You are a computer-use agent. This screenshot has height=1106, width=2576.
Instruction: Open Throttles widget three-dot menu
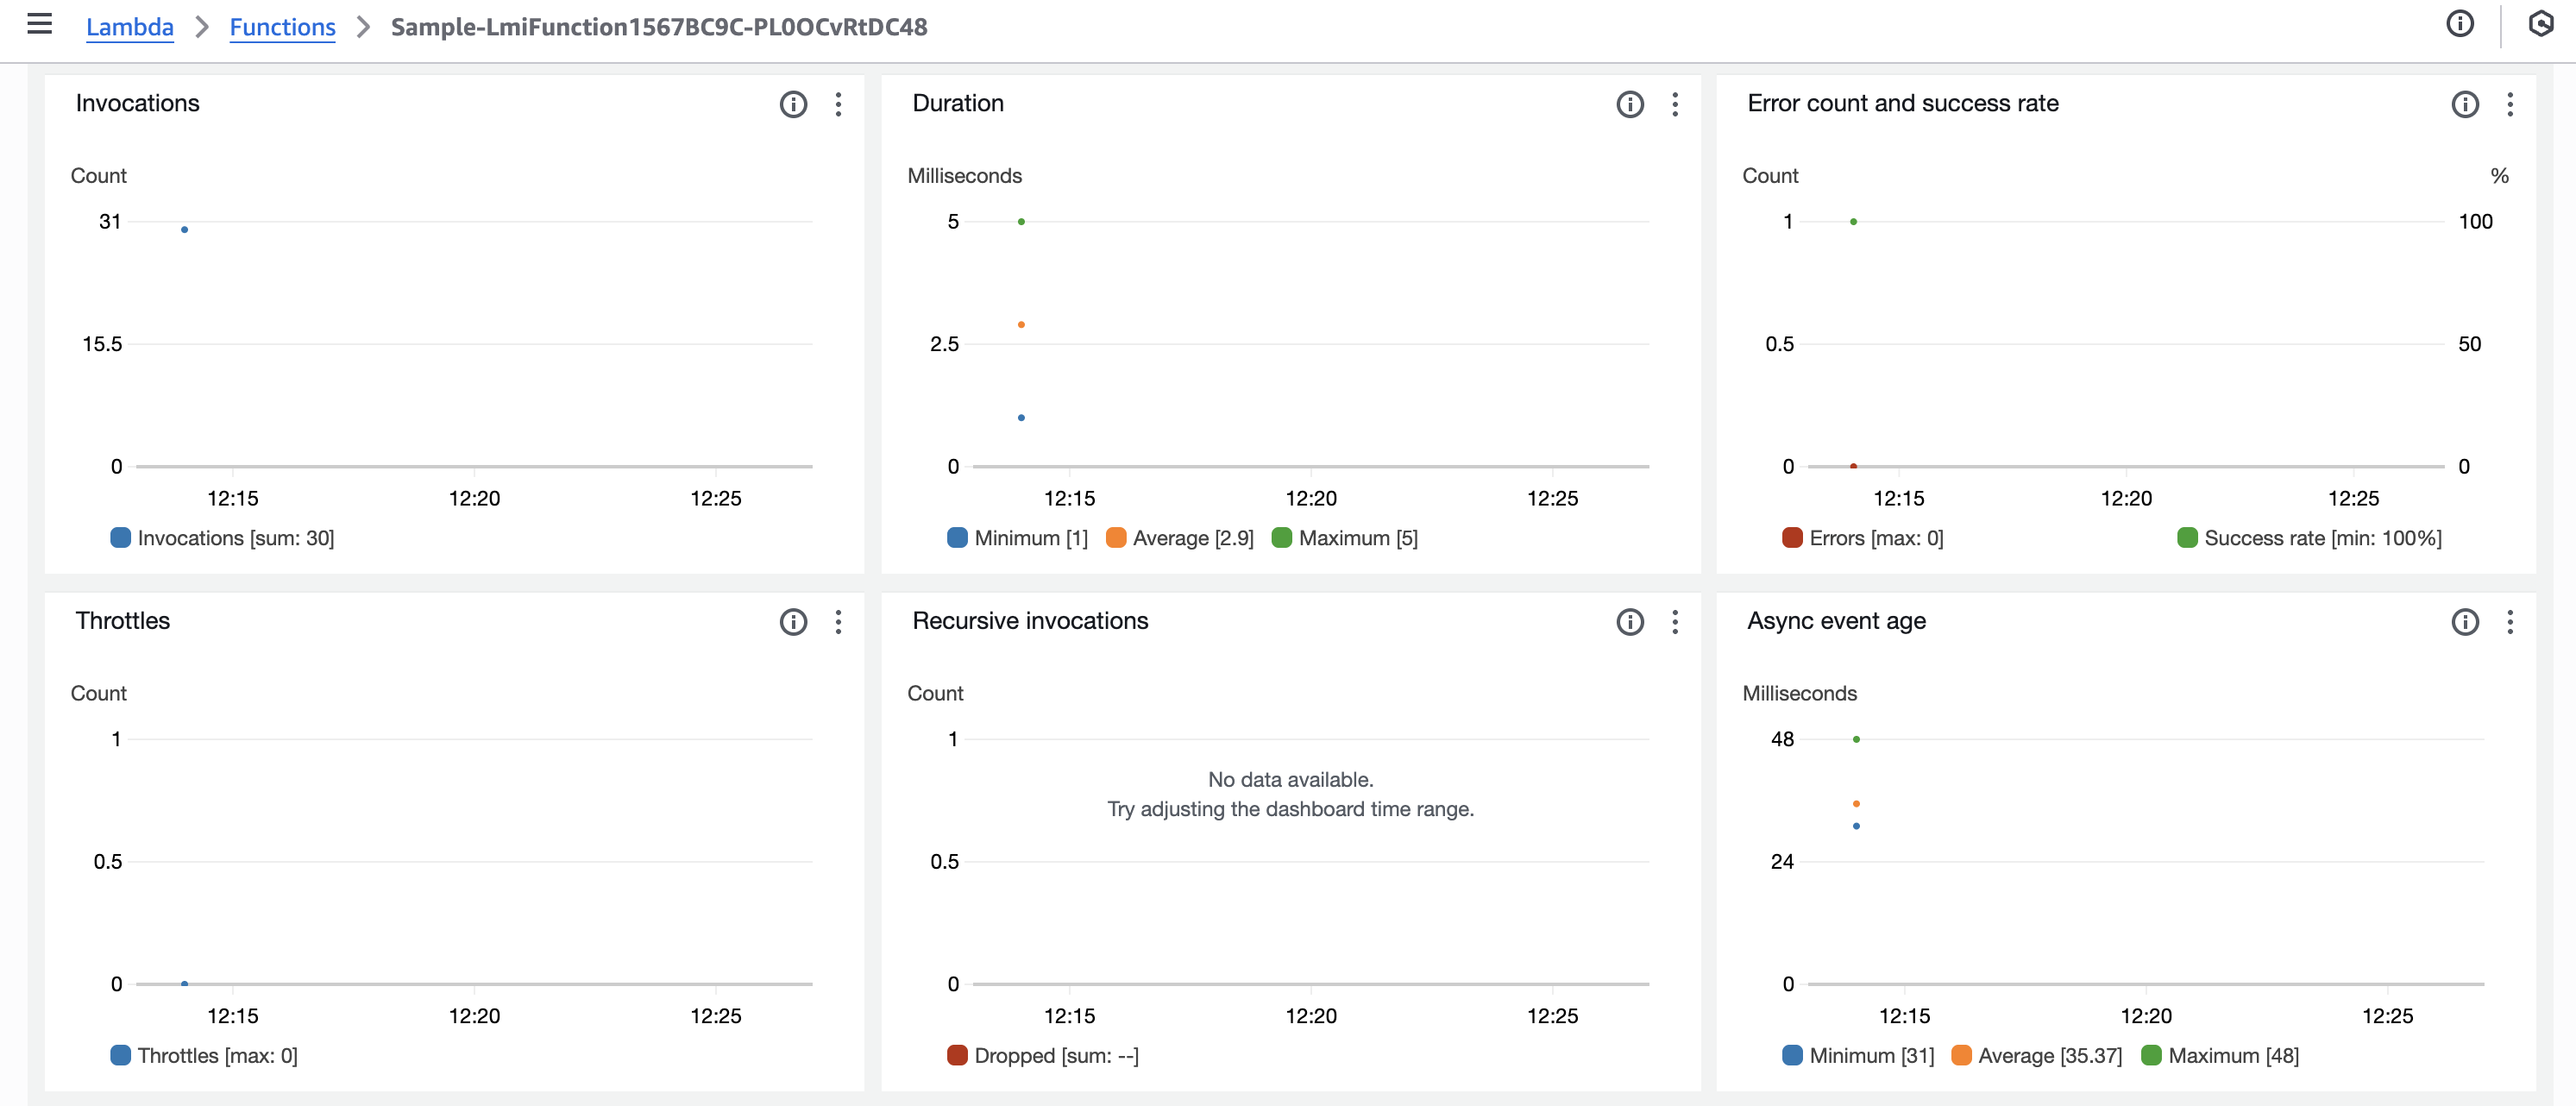click(838, 622)
